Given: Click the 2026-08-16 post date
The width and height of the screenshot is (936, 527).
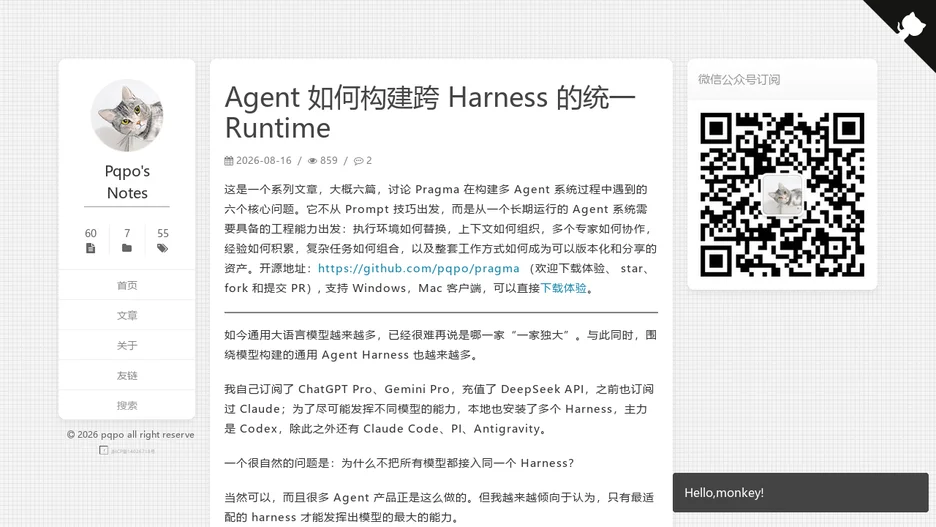Looking at the screenshot, I should pos(264,161).
